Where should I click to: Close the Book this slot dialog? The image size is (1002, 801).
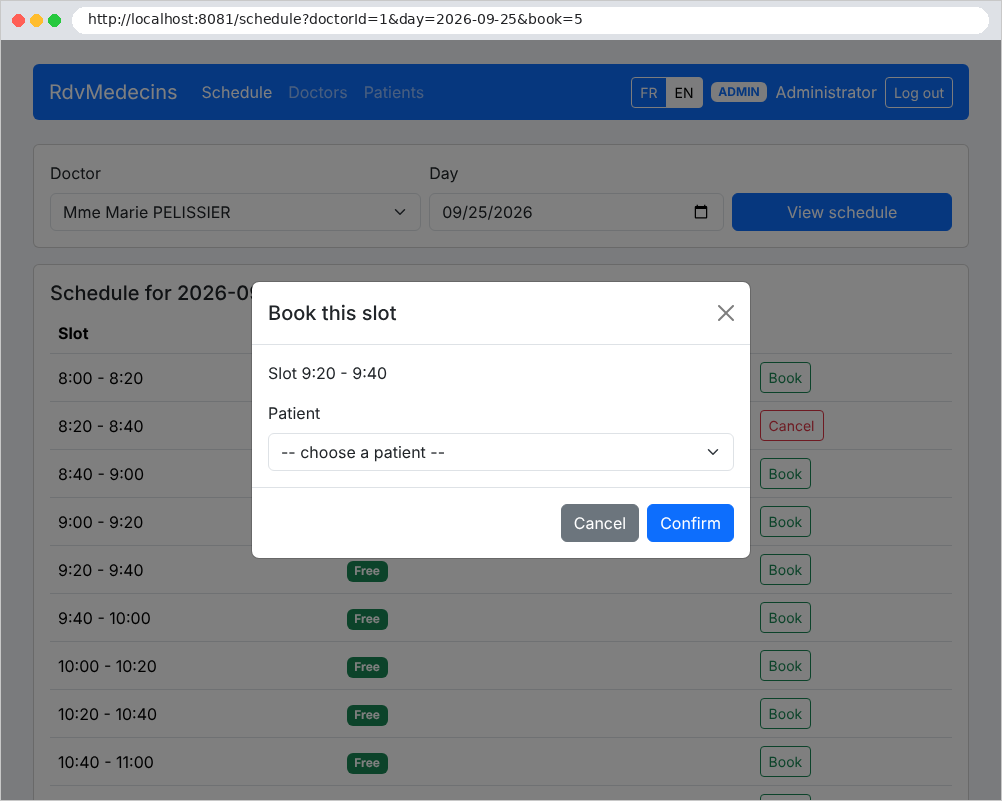pyautogui.click(x=725, y=313)
